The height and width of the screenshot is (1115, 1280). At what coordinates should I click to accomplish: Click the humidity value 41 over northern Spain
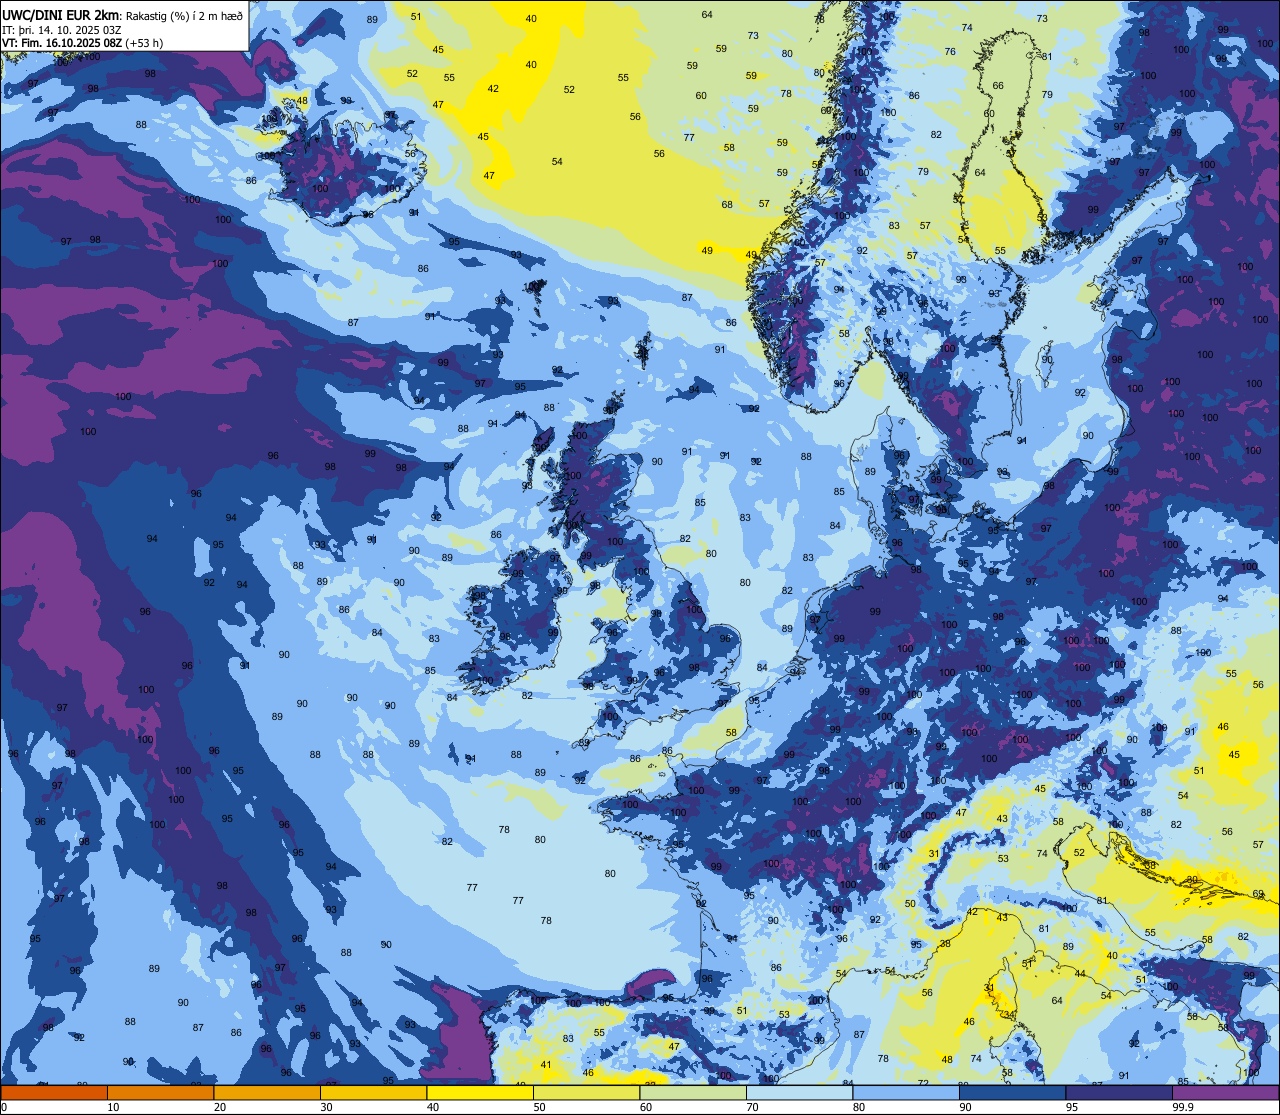[546, 1065]
